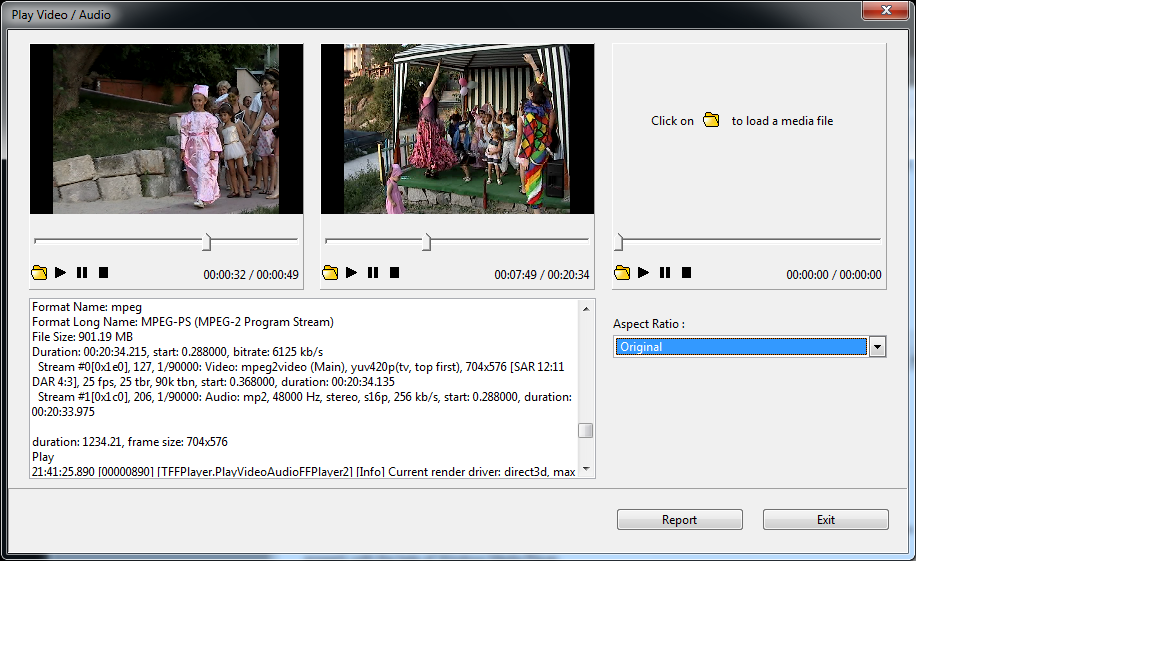
Task: Pause the first video
Action: (83, 272)
